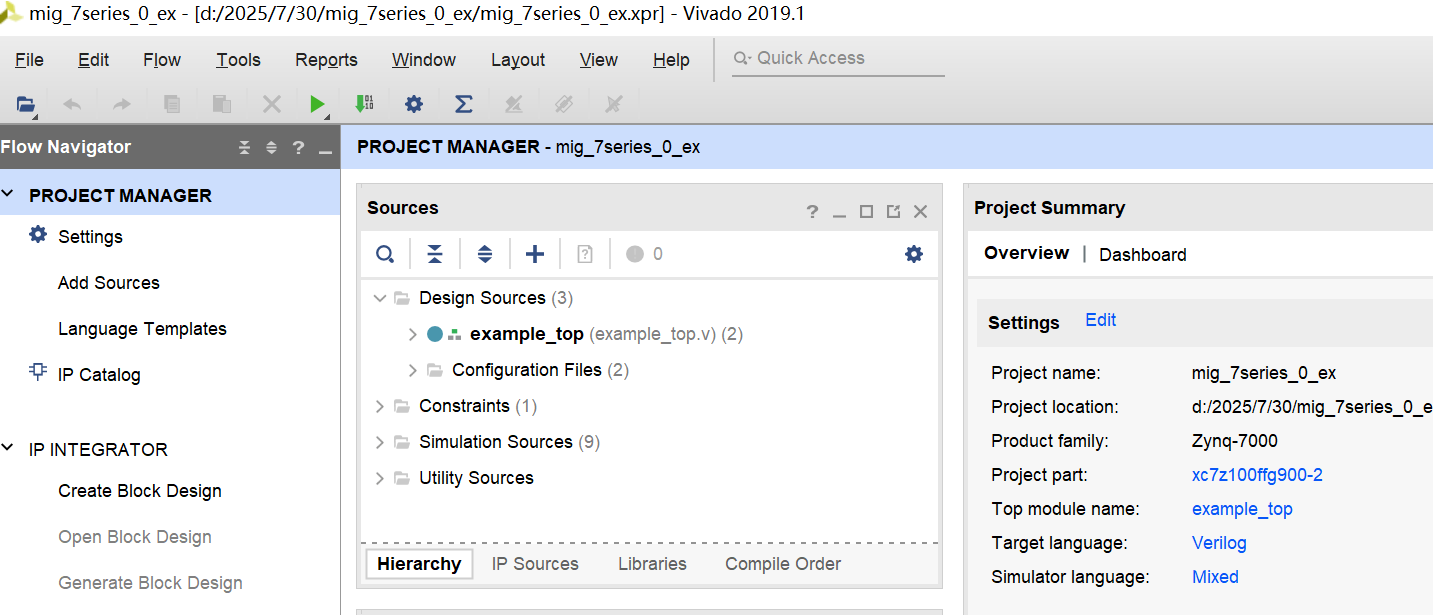Open project using toolbar folder icon
The image size is (1433, 615).
tap(26, 103)
